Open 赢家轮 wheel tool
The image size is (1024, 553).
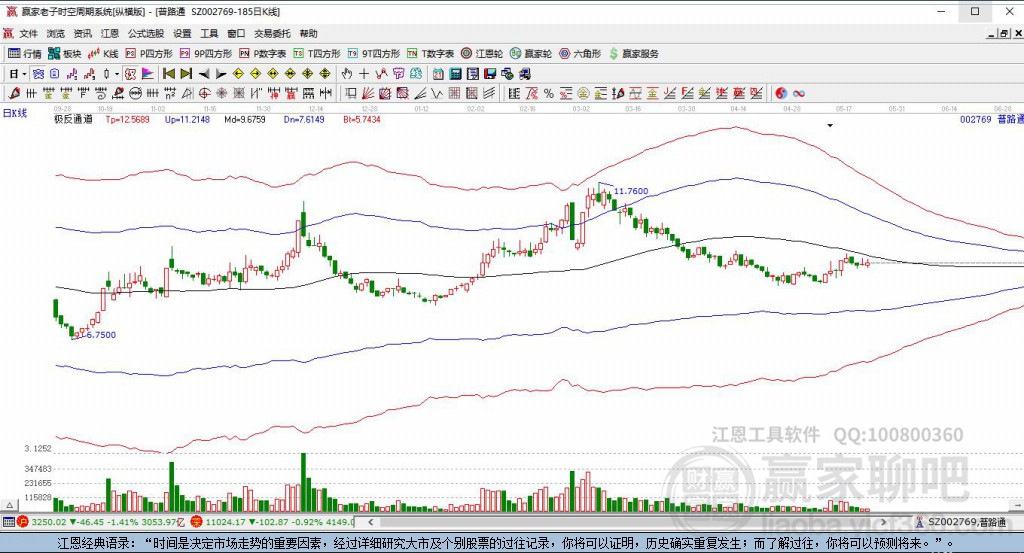tap(531, 54)
